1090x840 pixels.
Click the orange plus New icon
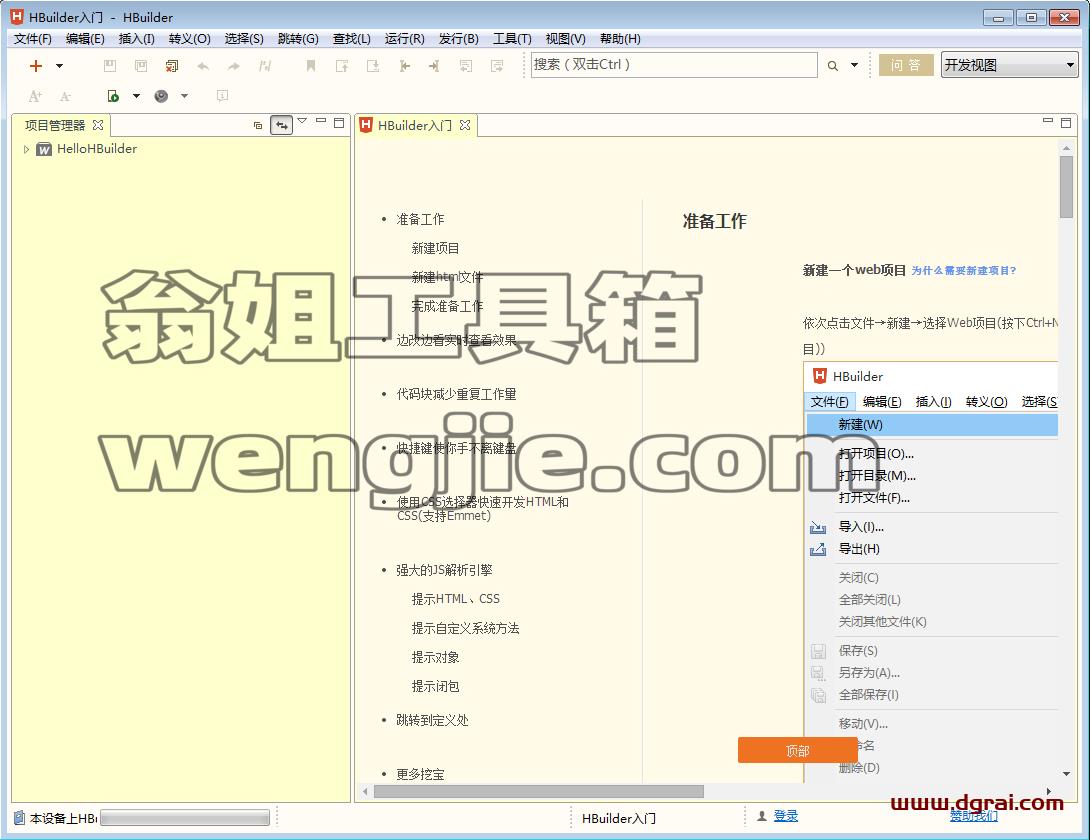pyautogui.click(x=35, y=65)
